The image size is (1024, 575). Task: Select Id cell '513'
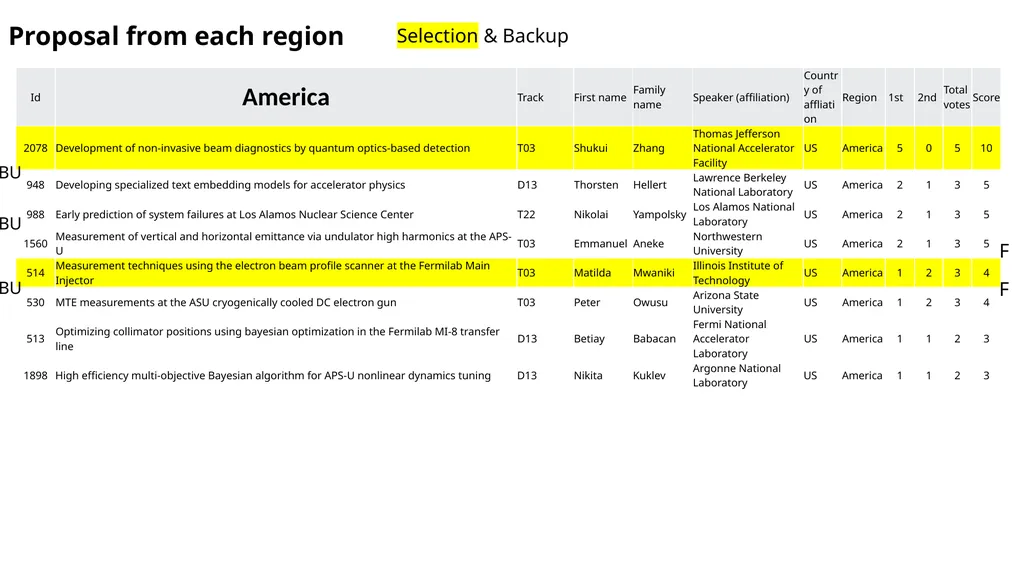[35, 339]
